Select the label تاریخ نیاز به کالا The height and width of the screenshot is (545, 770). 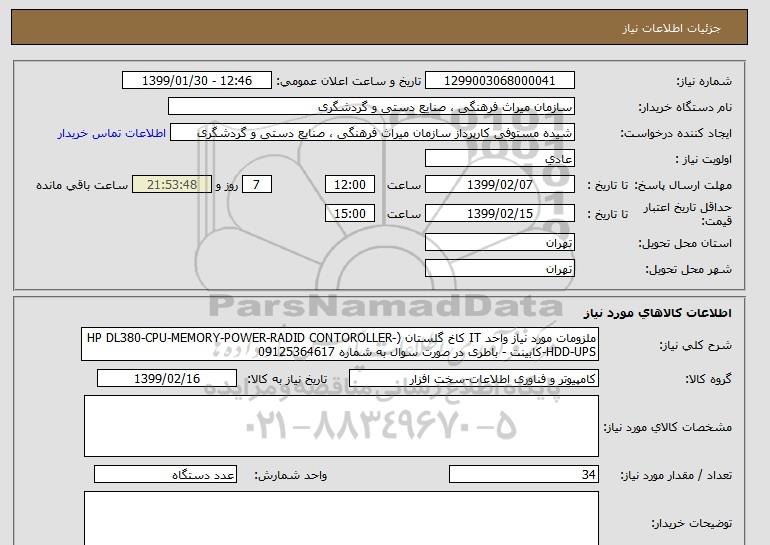[286, 379]
